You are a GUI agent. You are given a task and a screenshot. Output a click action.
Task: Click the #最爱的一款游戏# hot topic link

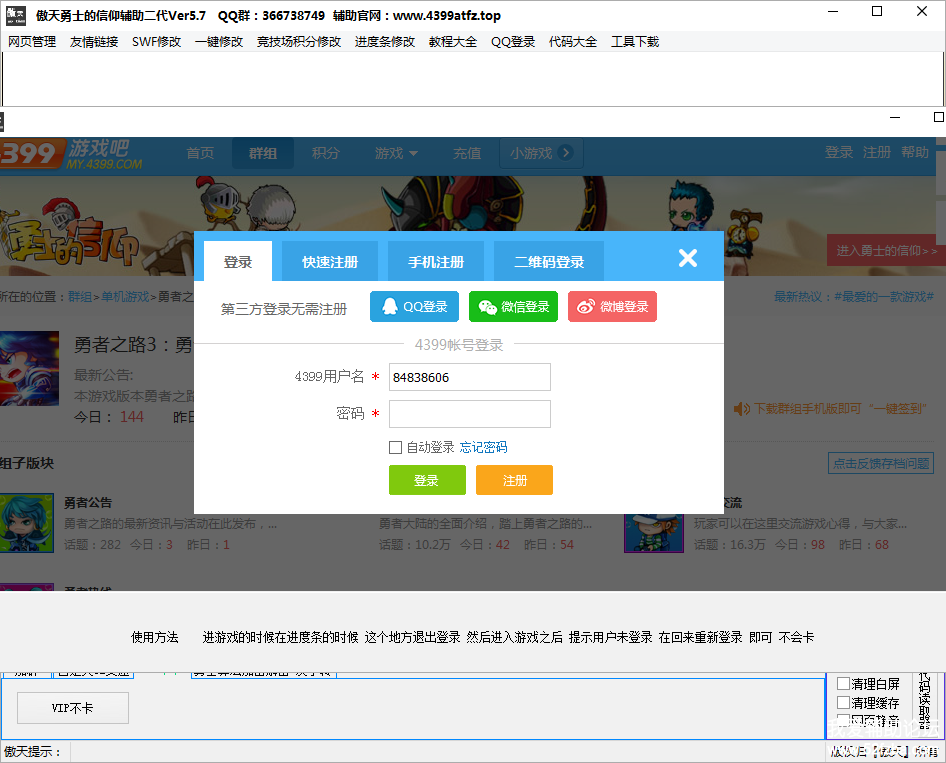point(884,297)
